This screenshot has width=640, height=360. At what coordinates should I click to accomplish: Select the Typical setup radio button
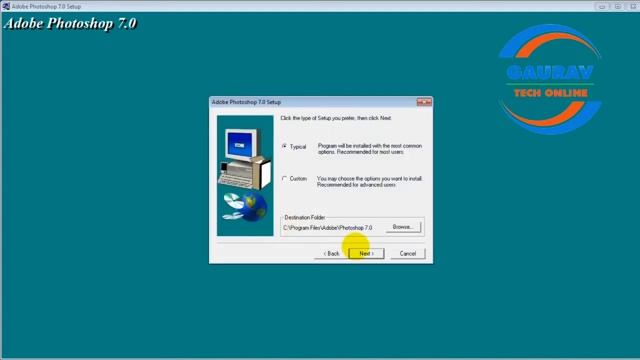click(x=284, y=146)
